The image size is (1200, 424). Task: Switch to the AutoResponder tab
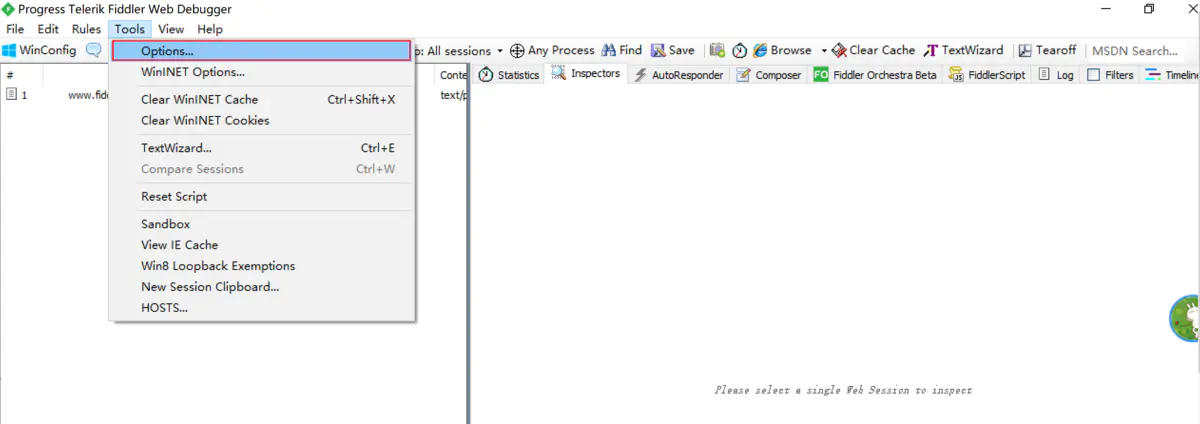click(679, 75)
